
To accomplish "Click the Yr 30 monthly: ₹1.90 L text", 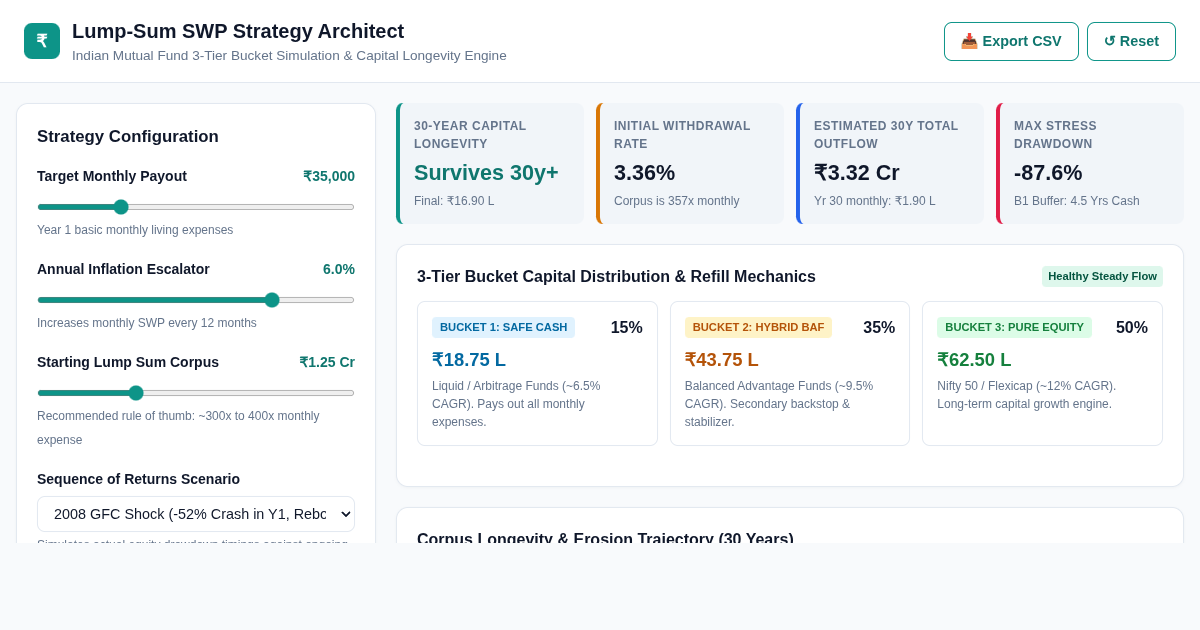I will tap(875, 201).
